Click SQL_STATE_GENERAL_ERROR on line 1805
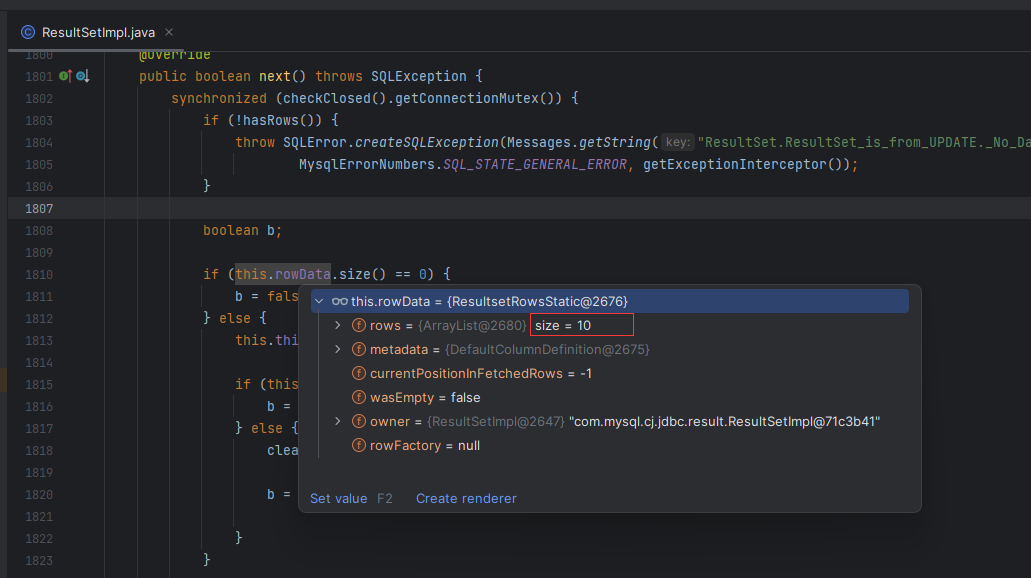 point(535,164)
